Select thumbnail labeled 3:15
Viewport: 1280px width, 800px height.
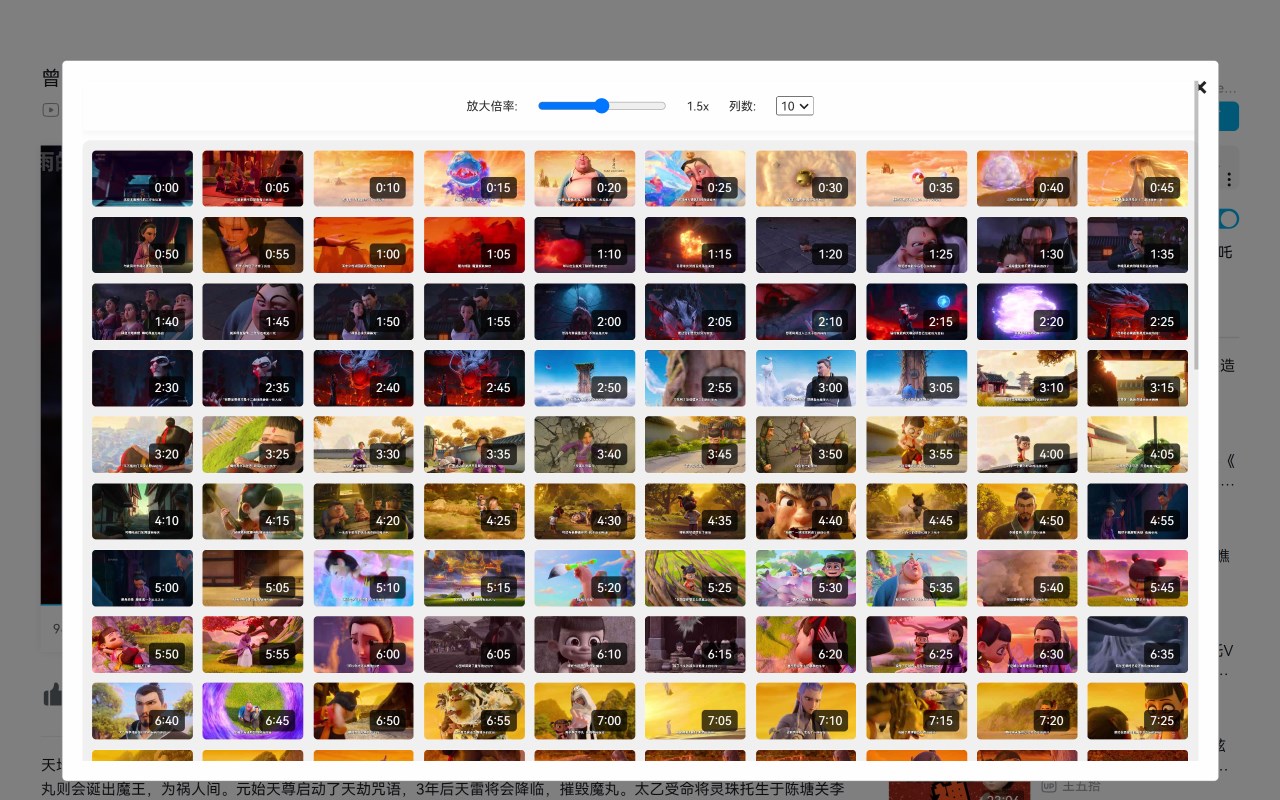click(x=1138, y=378)
